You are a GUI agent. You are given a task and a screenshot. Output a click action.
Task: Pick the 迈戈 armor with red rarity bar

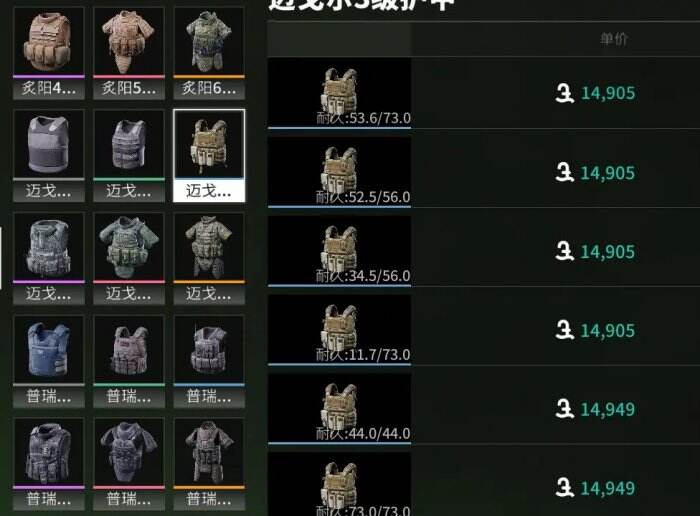click(129, 258)
